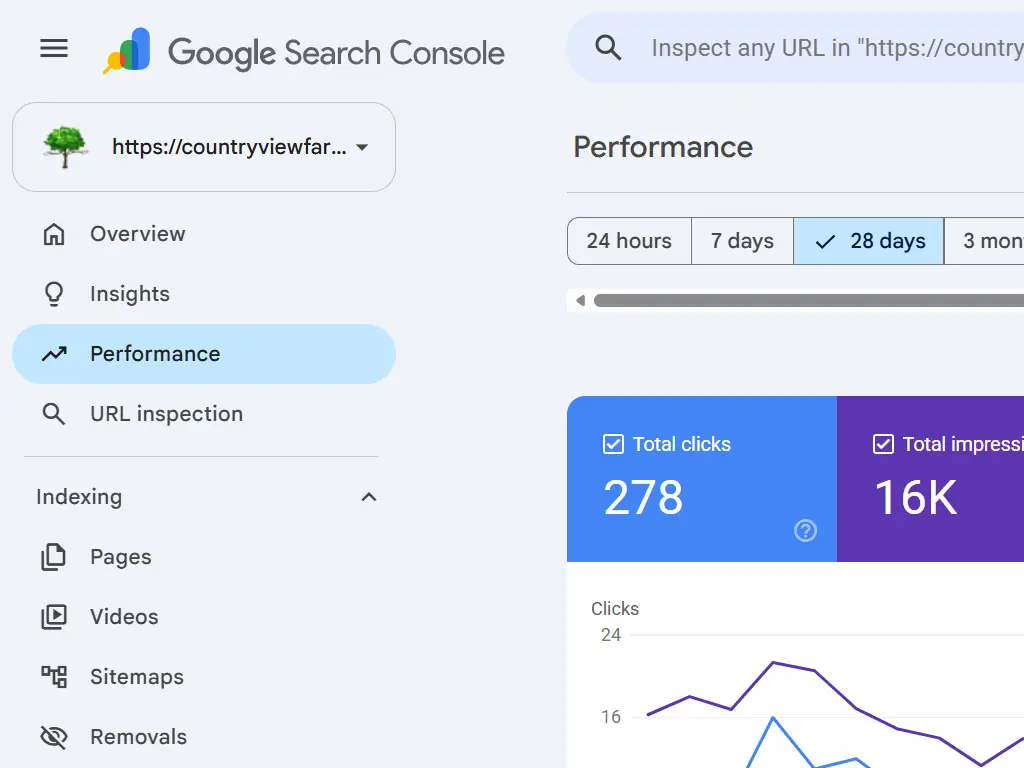Select the 3 months date range
This screenshot has width=1024, height=768.
(x=984, y=241)
